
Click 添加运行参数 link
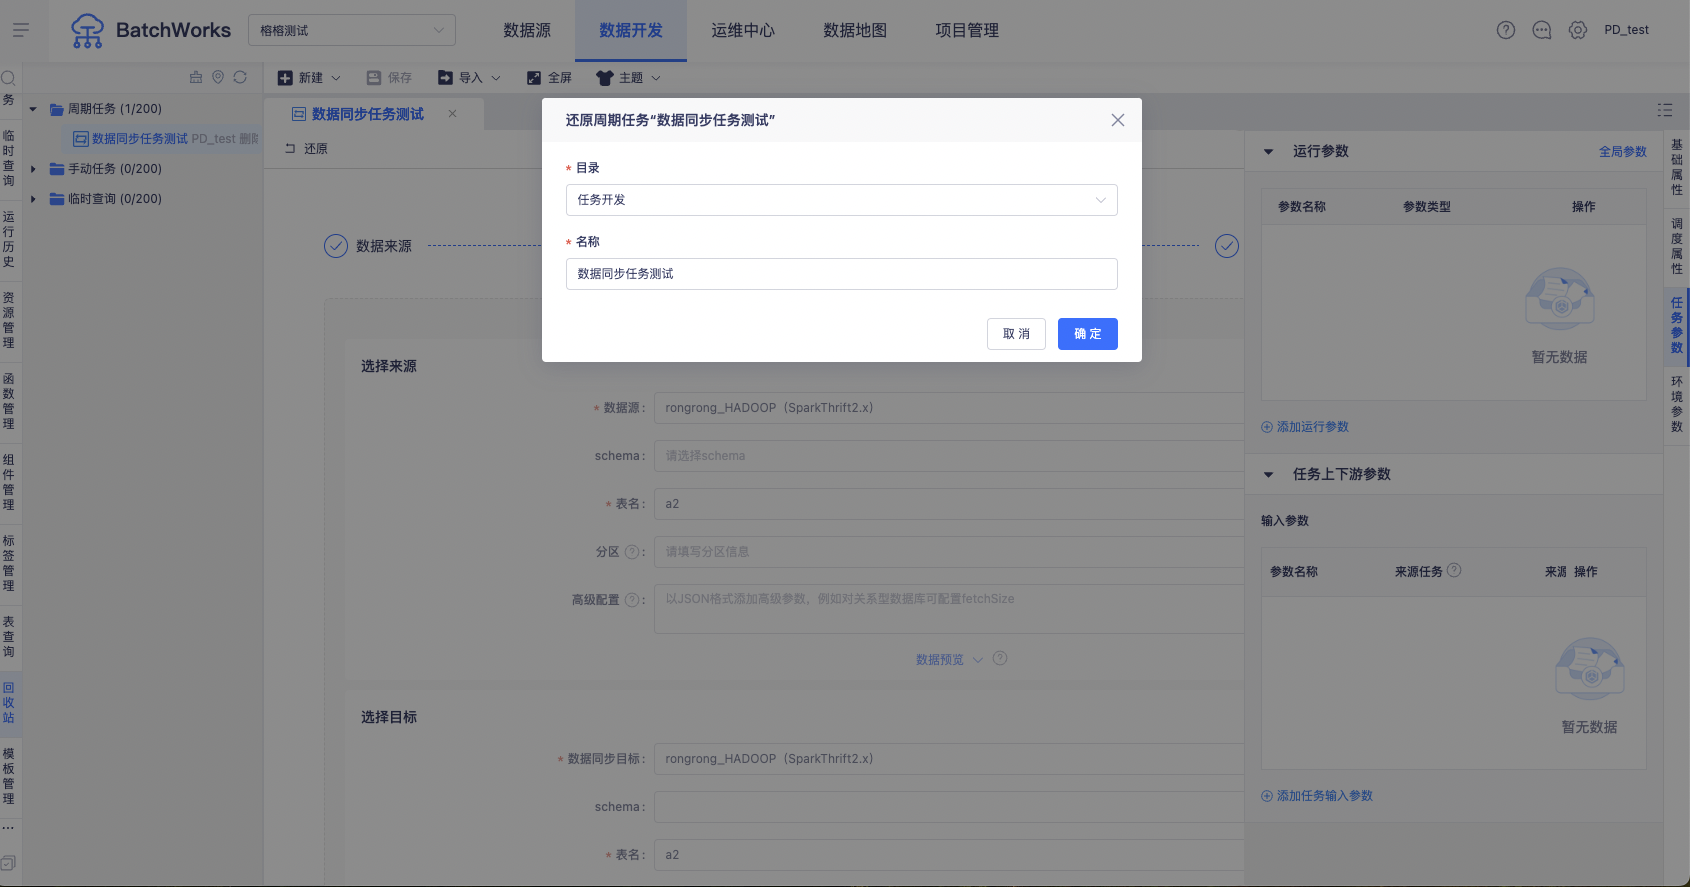[1305, 427]
